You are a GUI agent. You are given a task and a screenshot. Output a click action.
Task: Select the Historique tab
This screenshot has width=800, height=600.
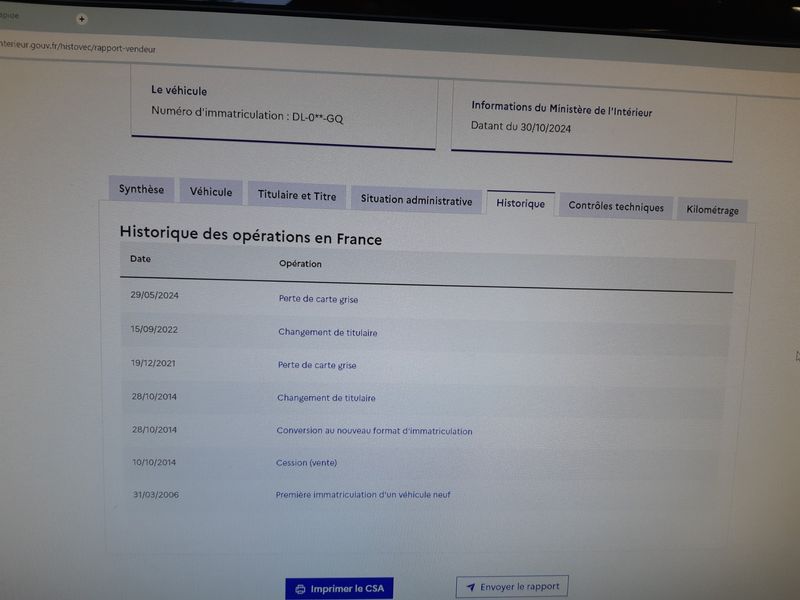[x=520, y=204]
